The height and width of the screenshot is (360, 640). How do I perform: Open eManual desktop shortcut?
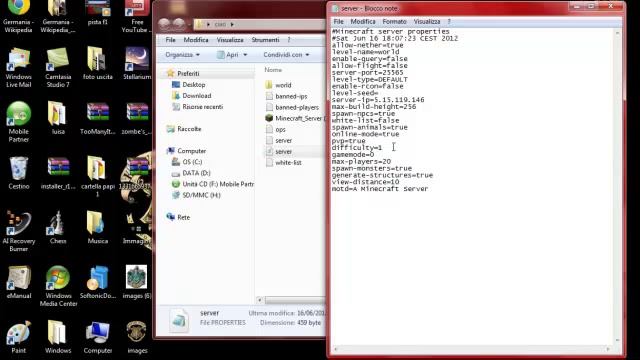tap(19, 282)
